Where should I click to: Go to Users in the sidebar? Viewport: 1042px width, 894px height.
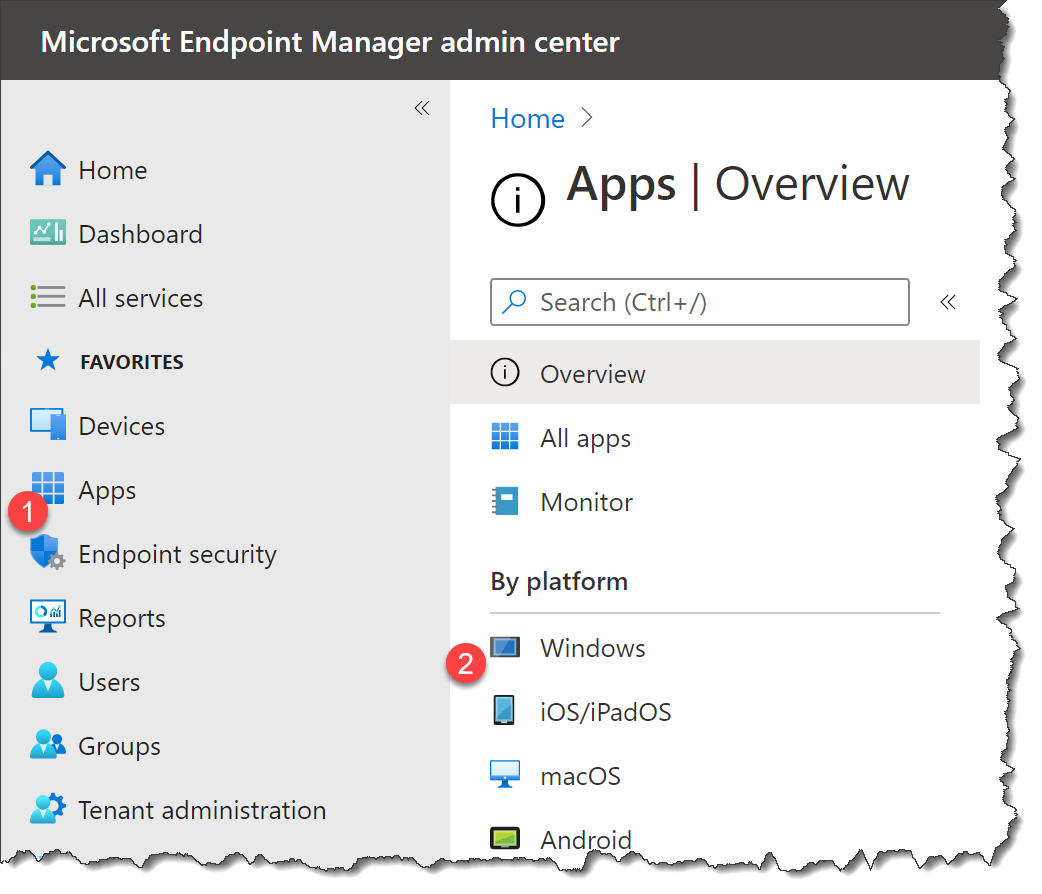coord(109,682)
